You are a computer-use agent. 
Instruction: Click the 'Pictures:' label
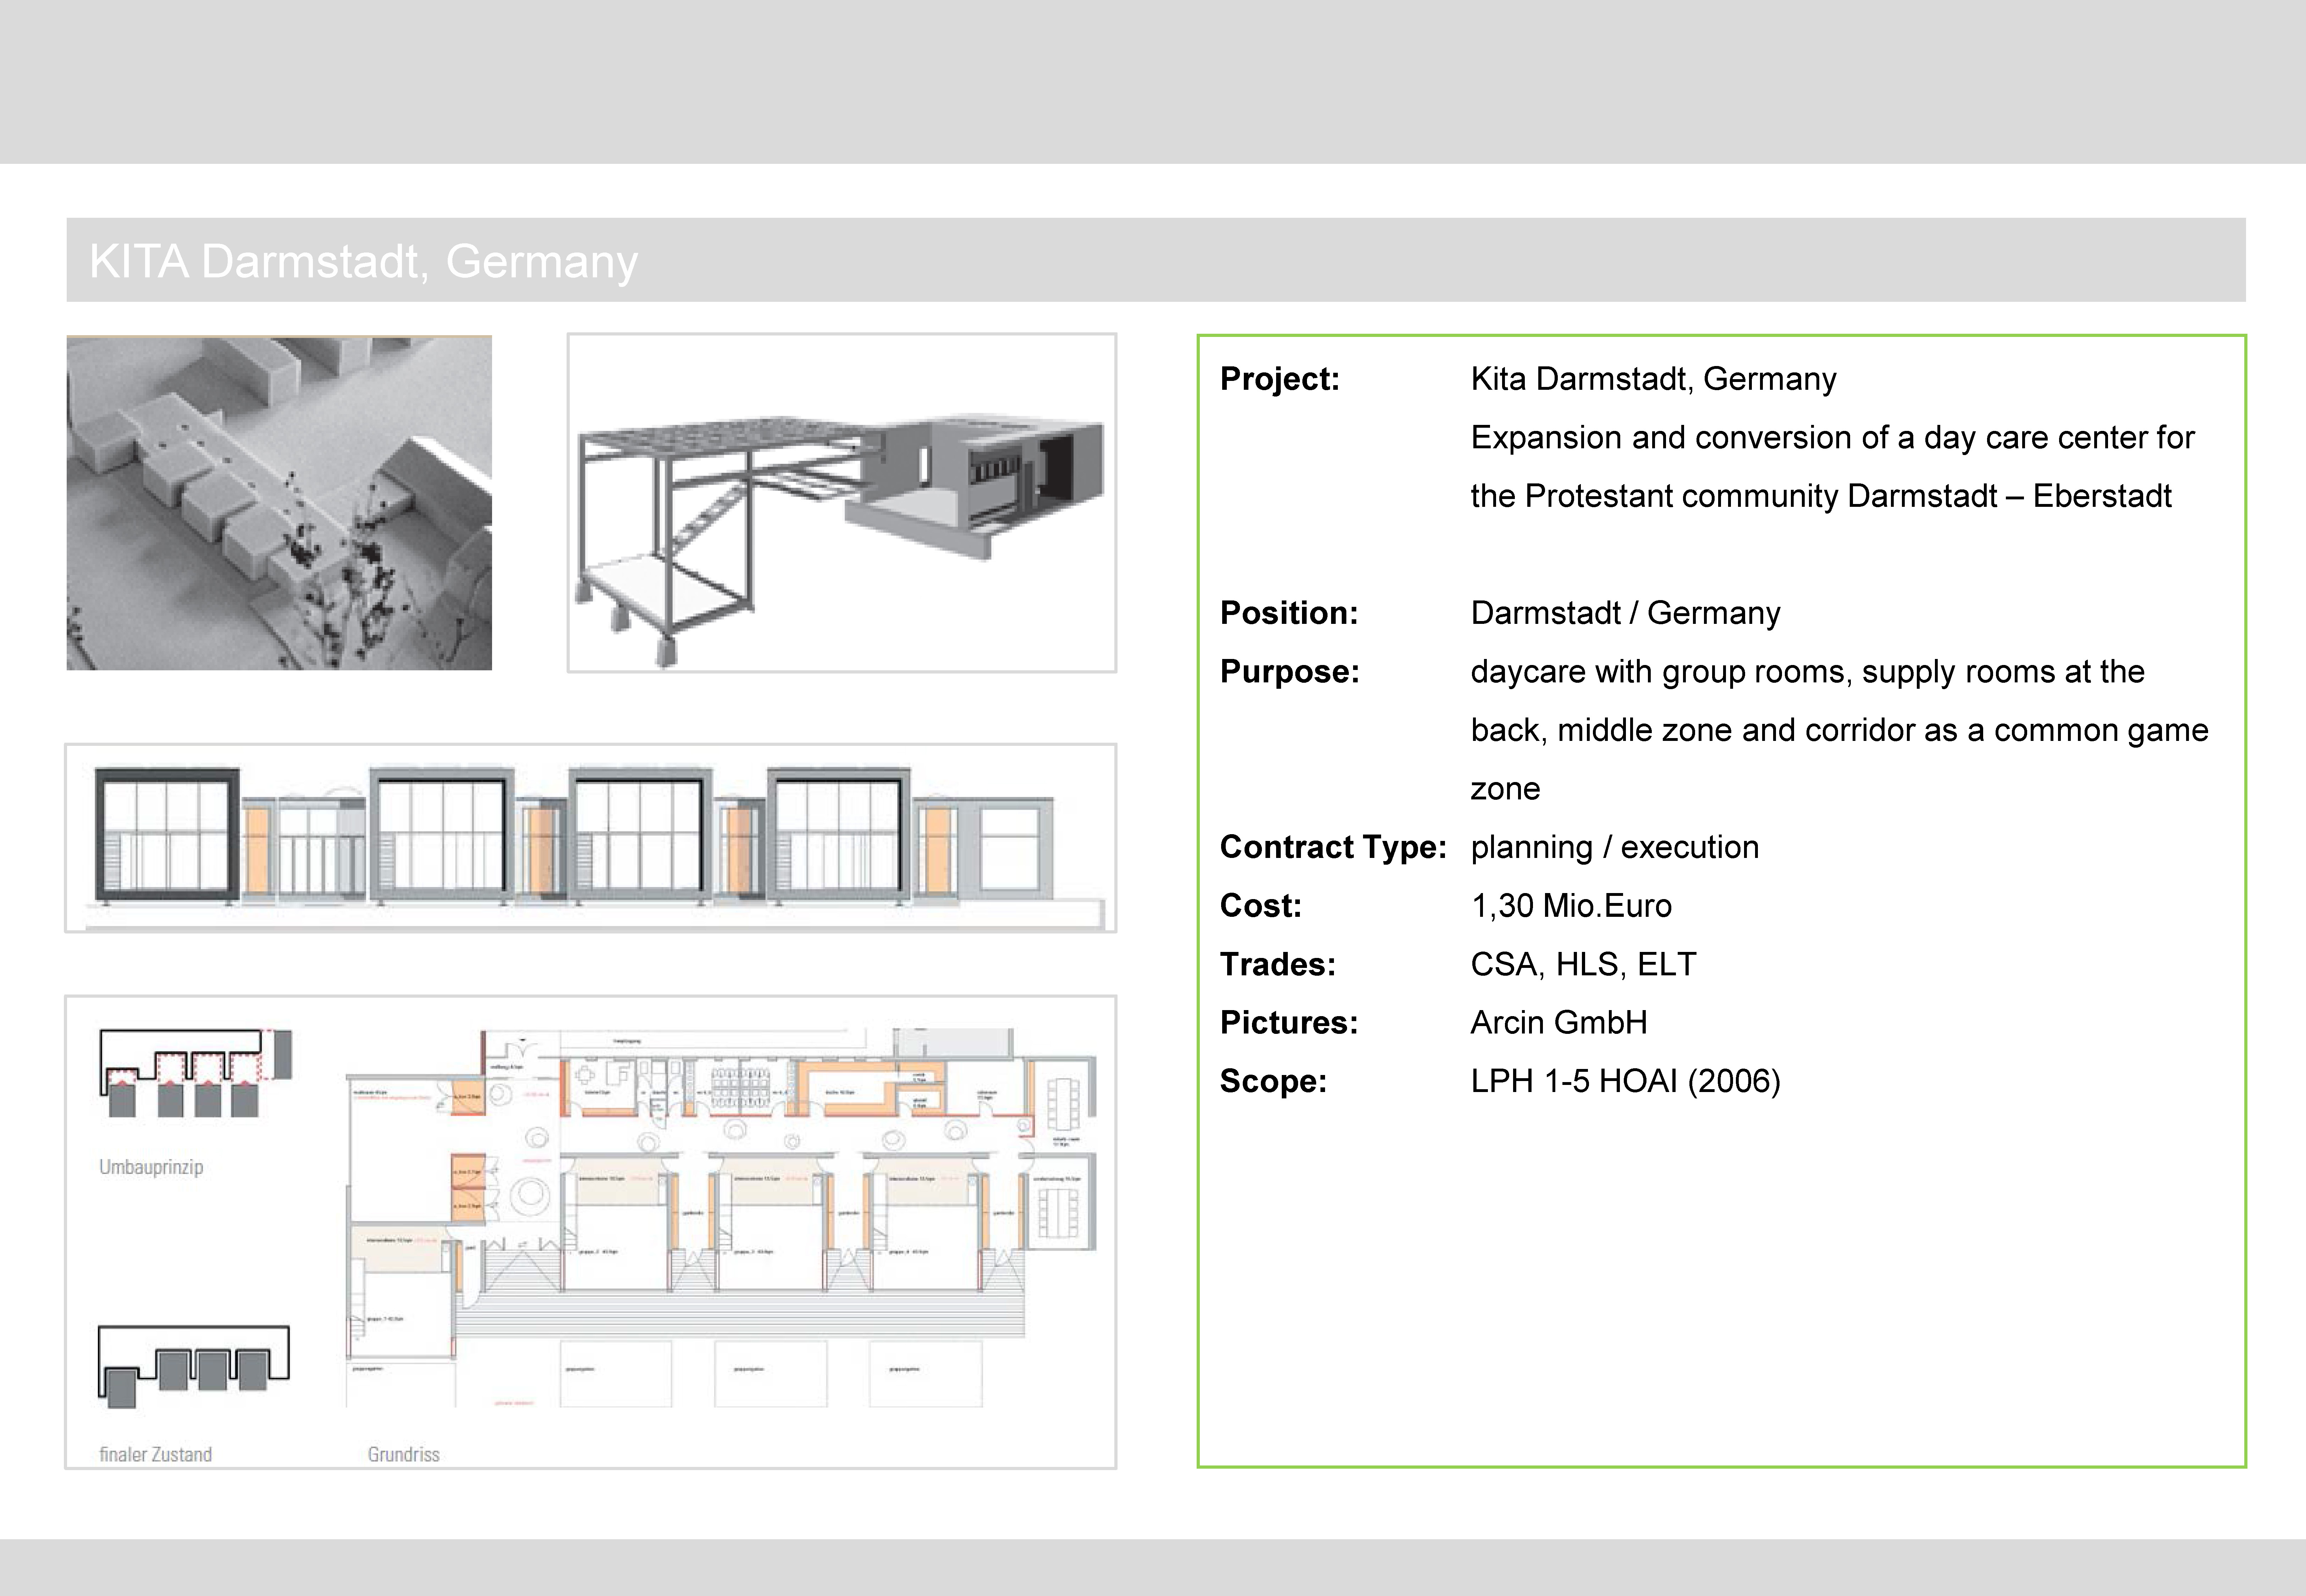(x=1288, y=1023)
